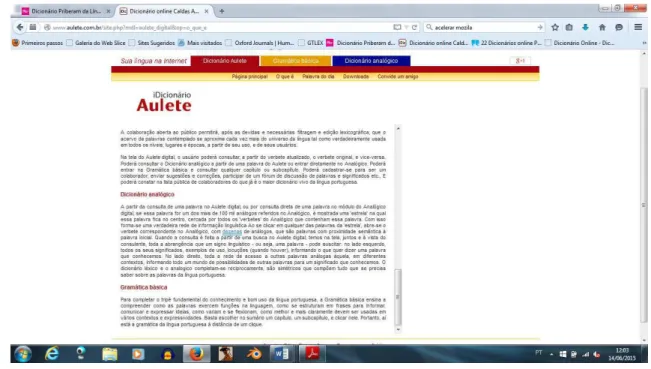The image size is (651, 369).
Task: Click the search go arrow
Action: pos(540,27)
